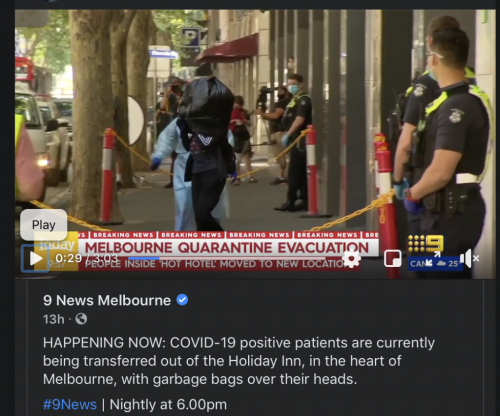Click the blue verified badge
Viewport: 500px width, 416px height.
tap(182, 300)
